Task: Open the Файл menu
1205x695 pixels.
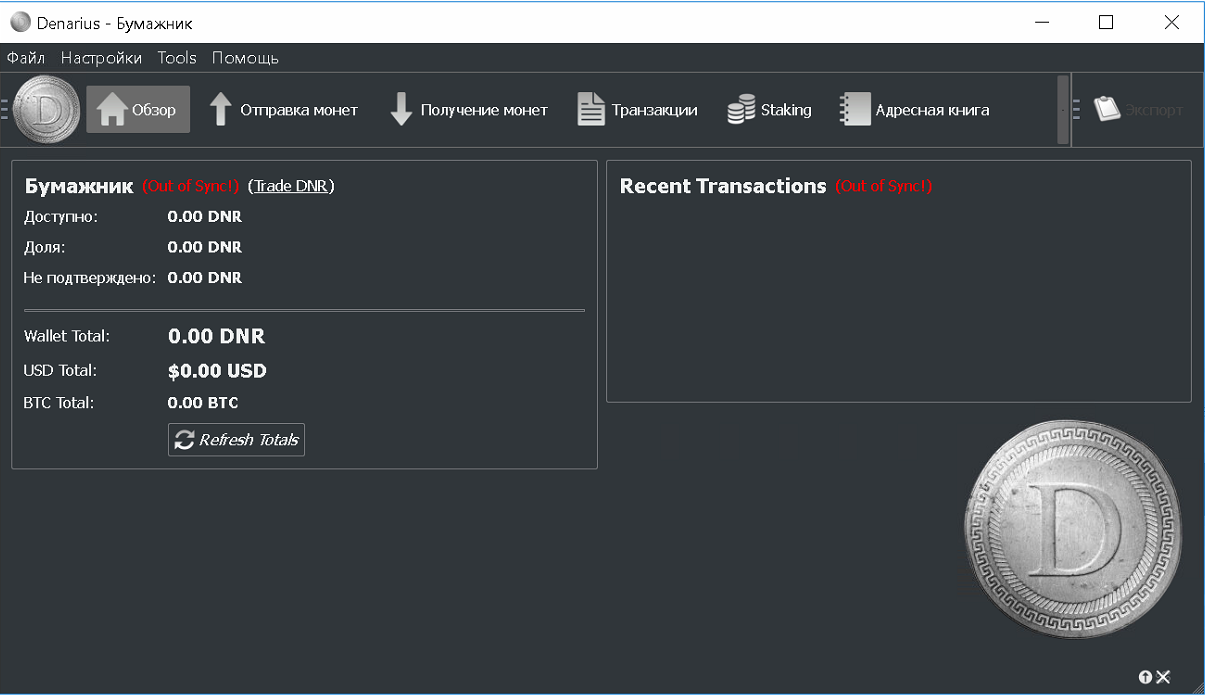Action: (26, 58)
